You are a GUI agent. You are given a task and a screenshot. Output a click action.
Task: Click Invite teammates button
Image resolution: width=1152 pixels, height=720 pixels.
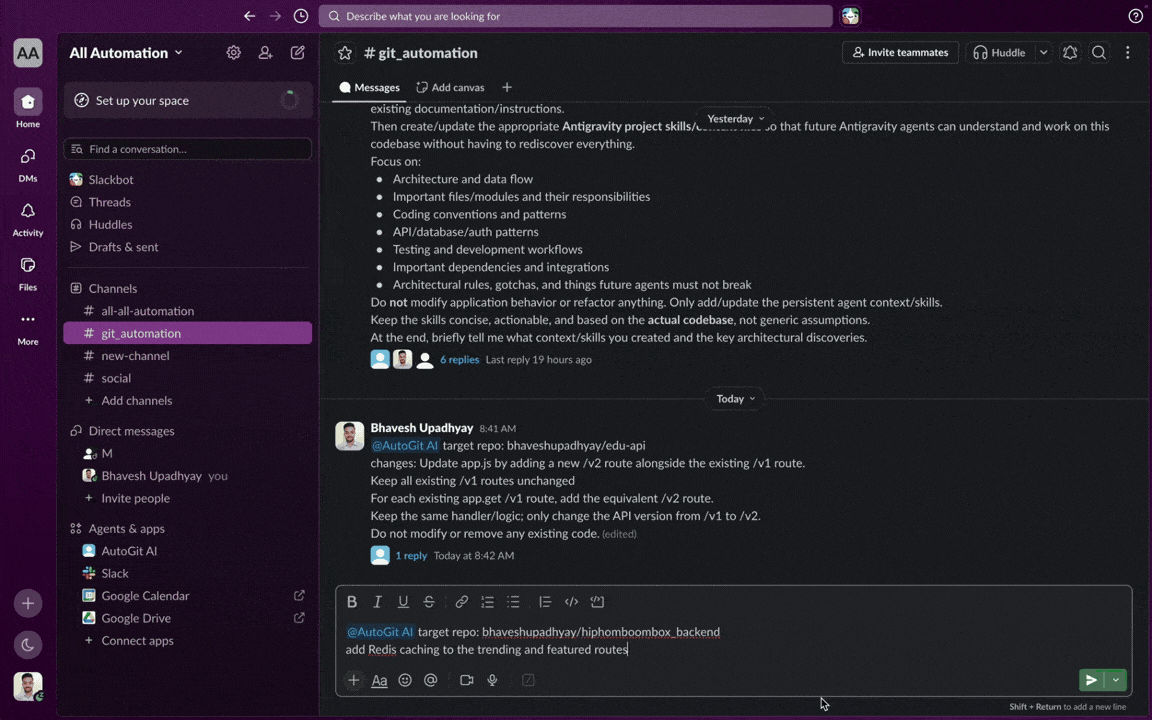900,53
